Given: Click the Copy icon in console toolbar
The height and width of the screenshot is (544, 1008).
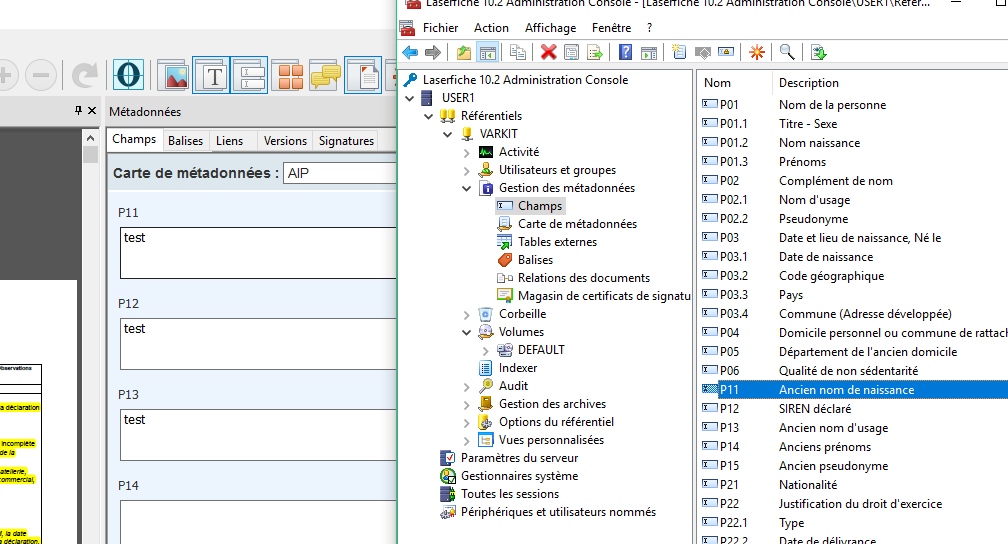Looking at the screenshot, I should click(518, 53).
